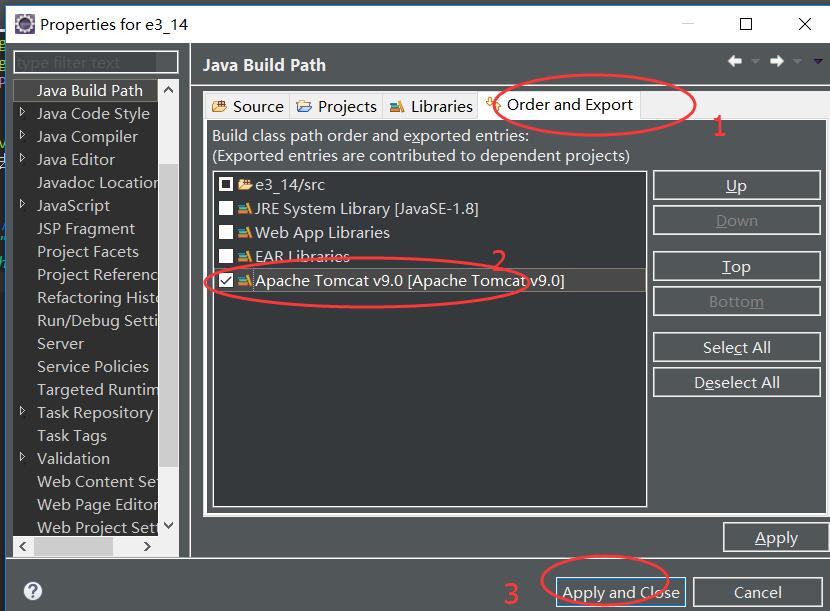The image size is (830, 611).
Task: Select JSP Fragment in the sidebar
Action: coord(86,229)
